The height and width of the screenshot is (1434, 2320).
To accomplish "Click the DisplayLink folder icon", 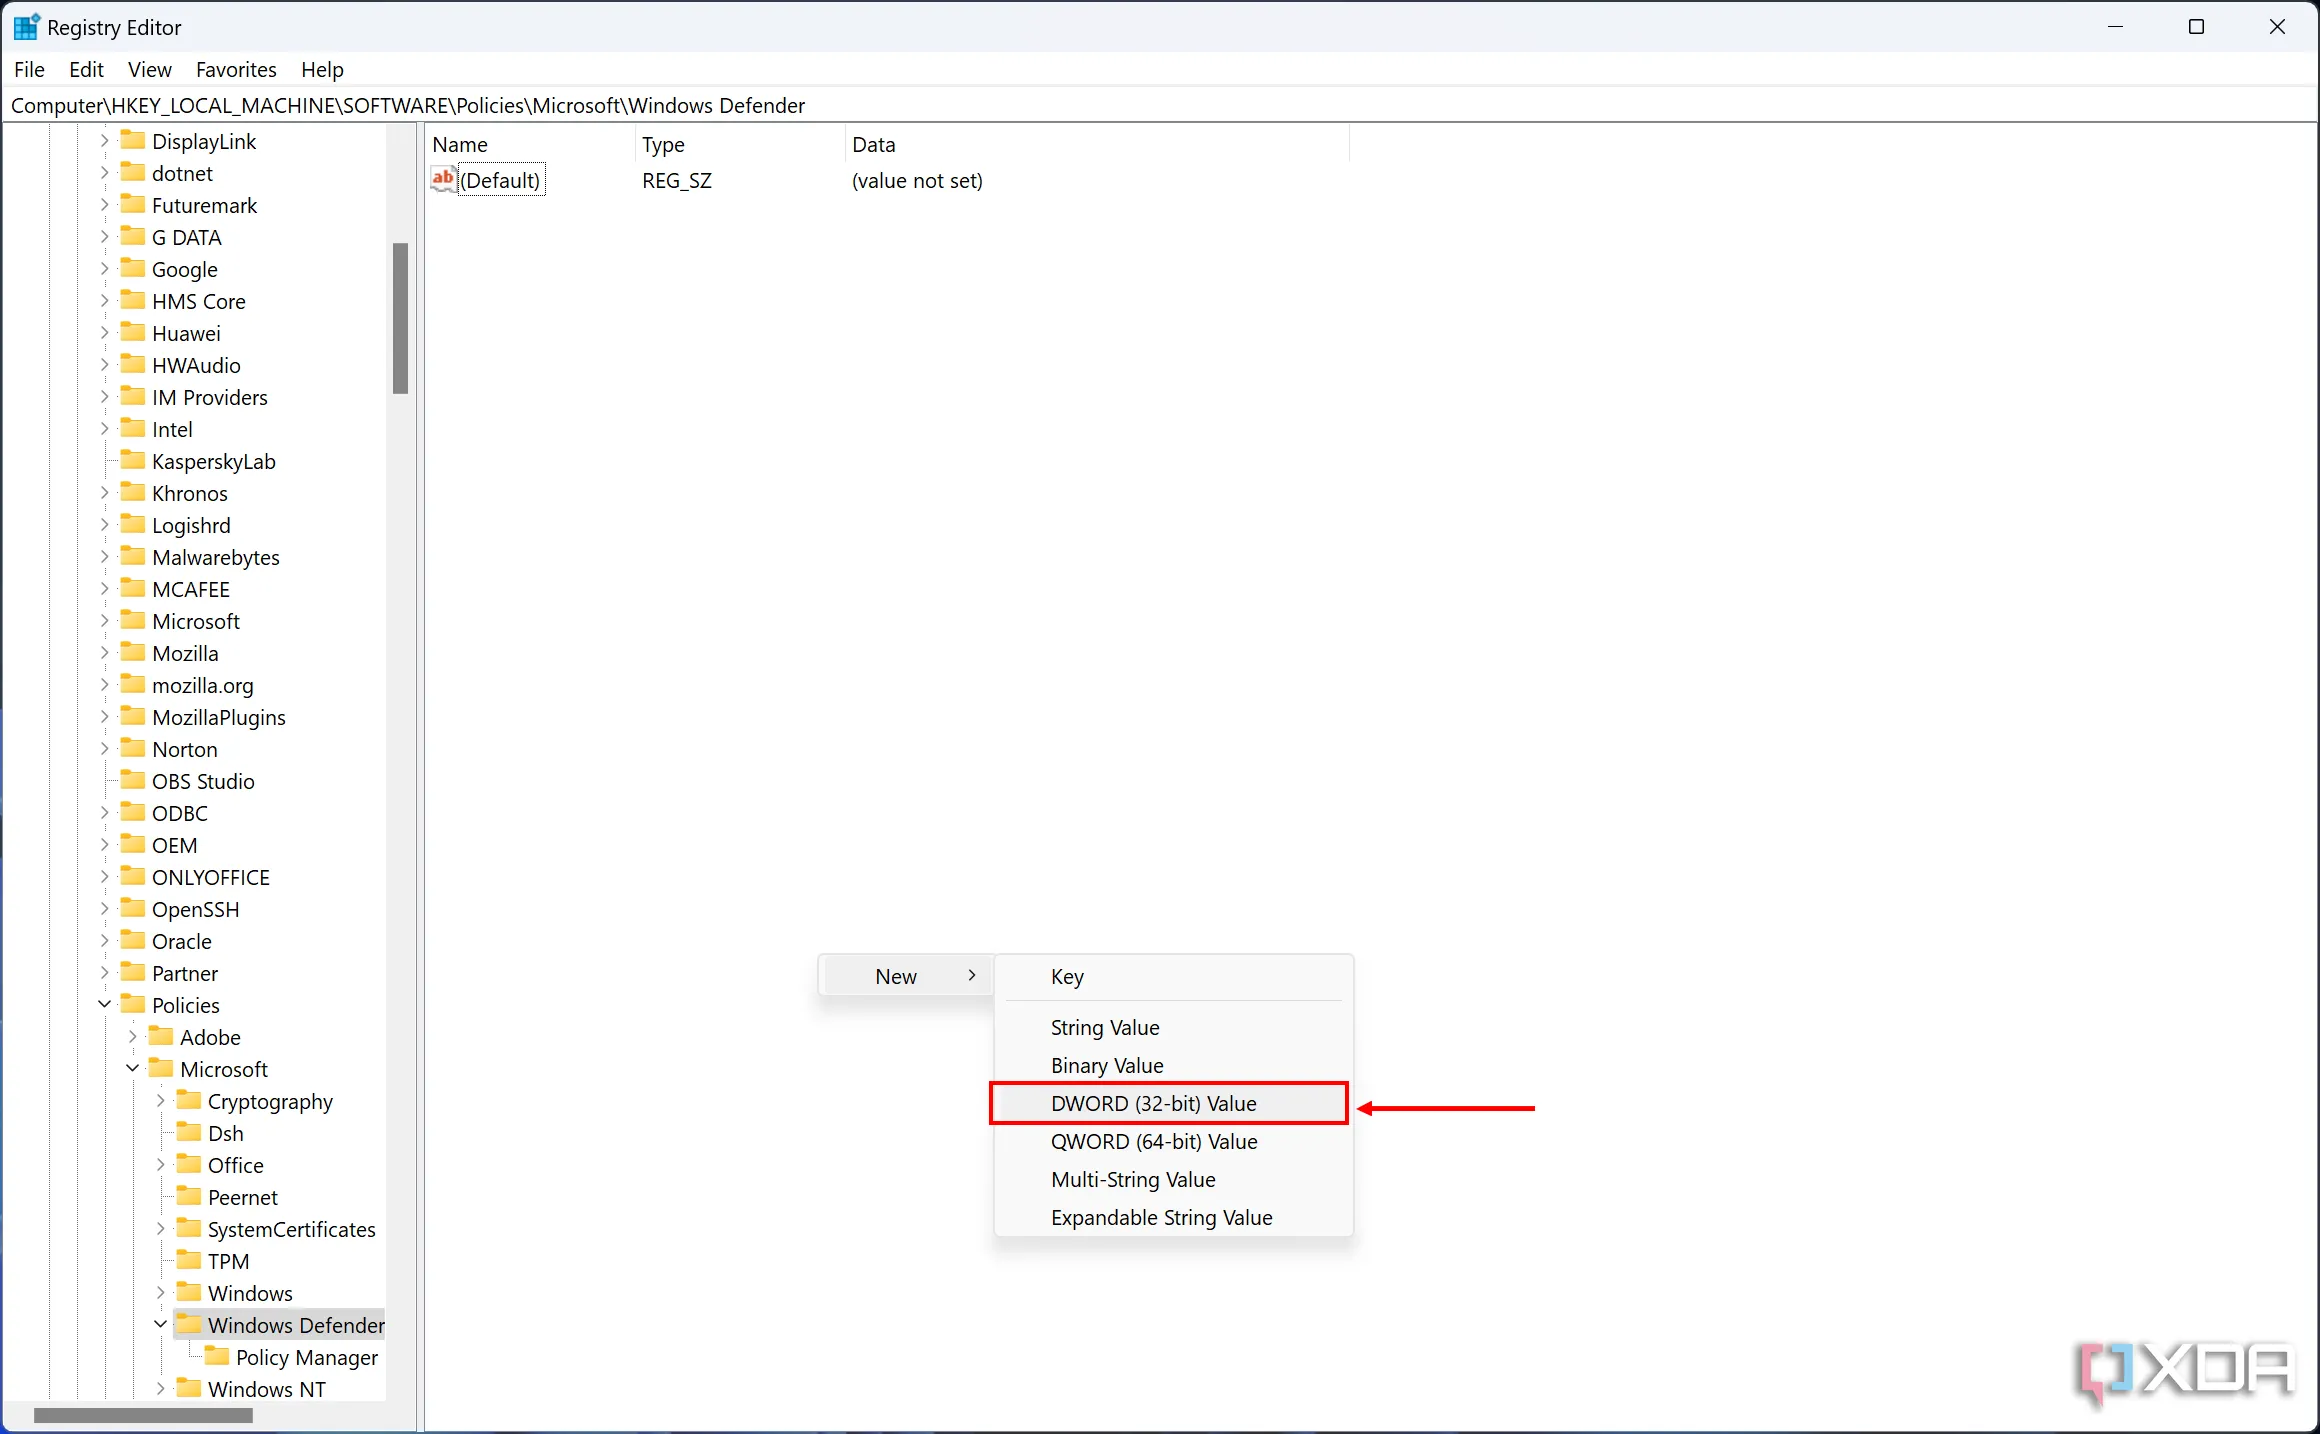I will 133,140.
